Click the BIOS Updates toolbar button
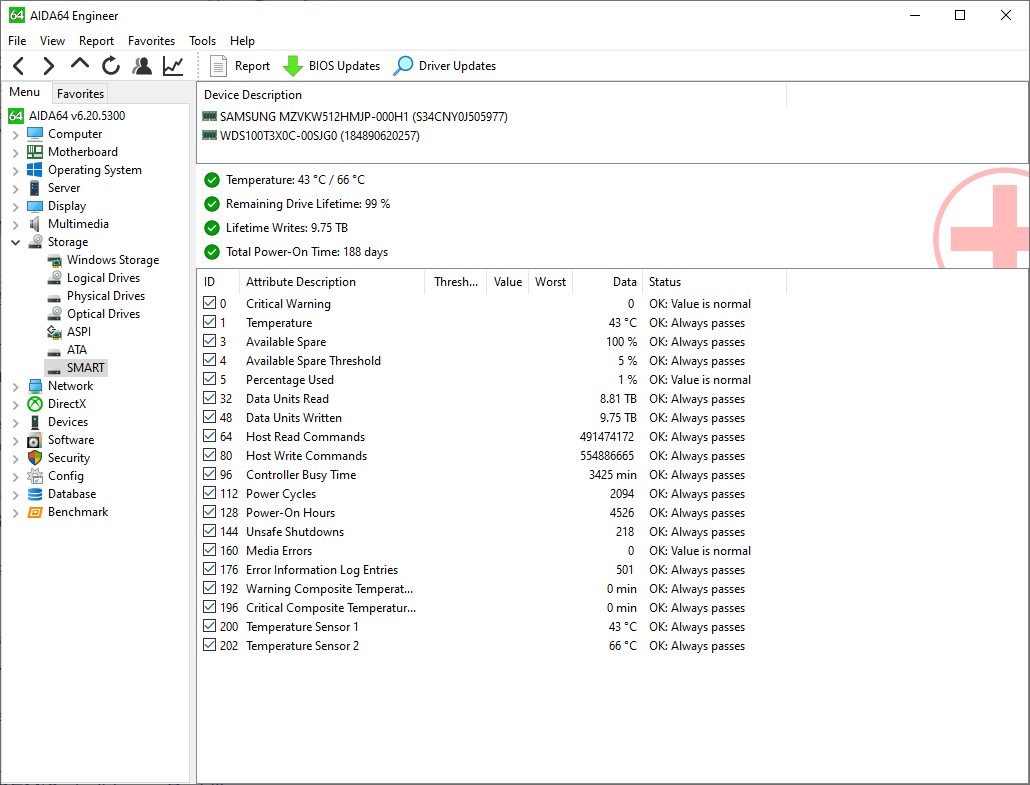Image resolution: width=1030 pixels, height=785 pixels. pos(332,66)
